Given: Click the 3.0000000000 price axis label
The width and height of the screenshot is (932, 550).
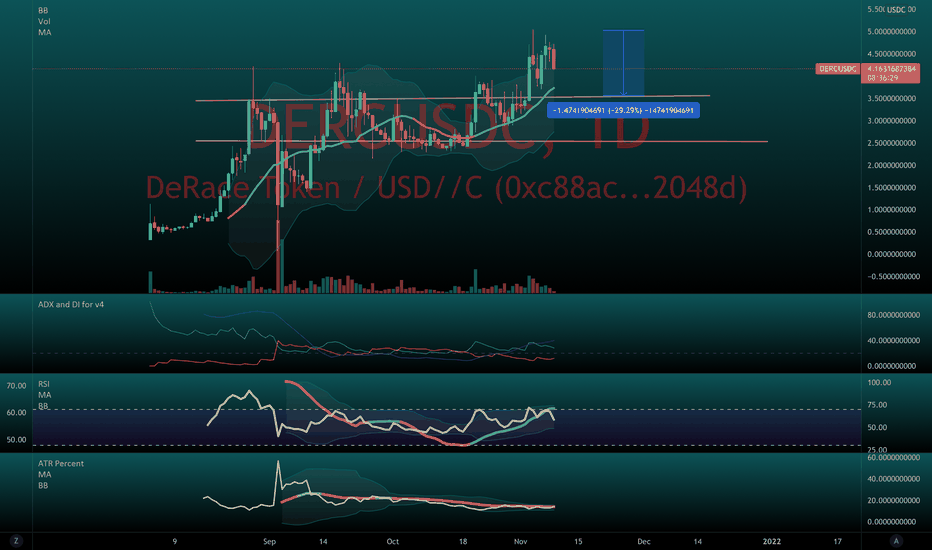Looking at the screenshot, I should pos(892,121).
